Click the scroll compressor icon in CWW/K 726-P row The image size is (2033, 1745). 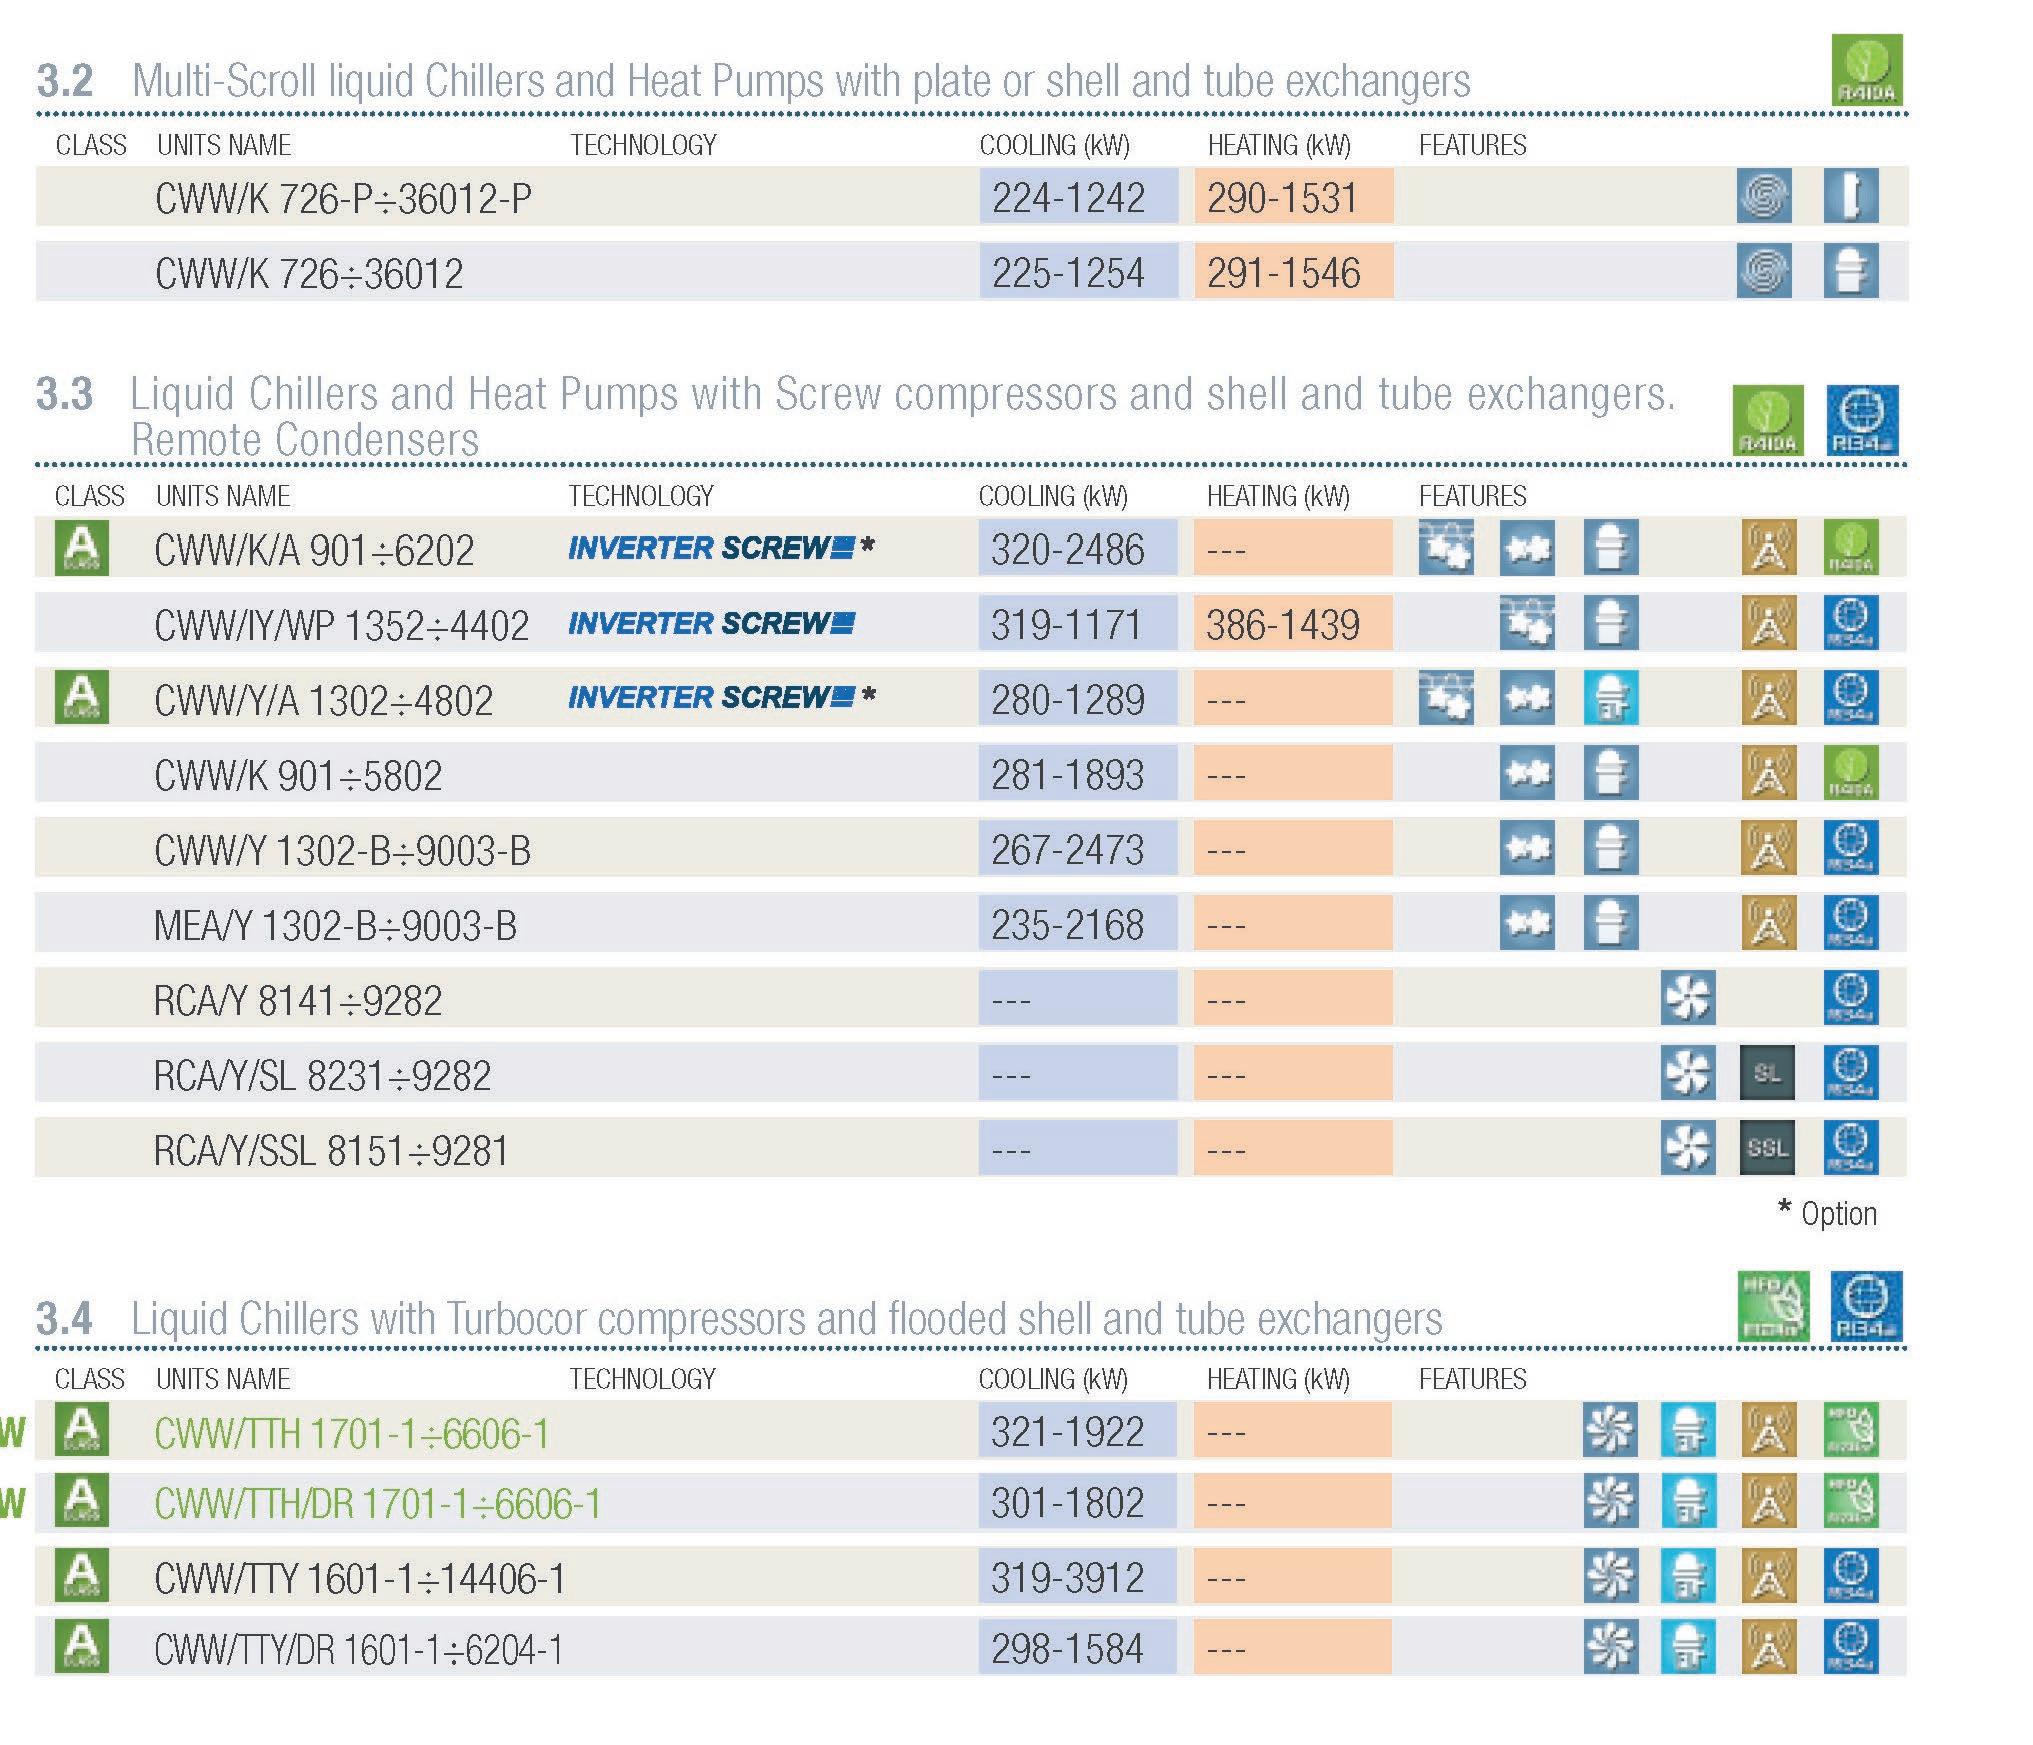(1763, 195)
